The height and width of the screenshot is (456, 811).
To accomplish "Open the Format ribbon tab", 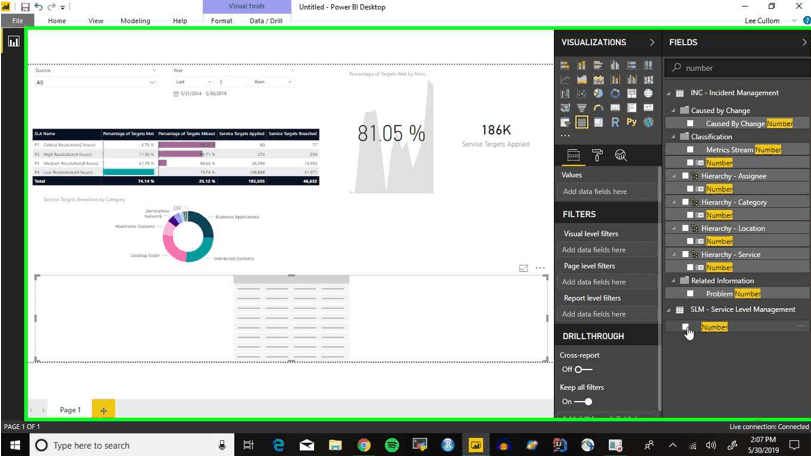I will pos(221,21).
